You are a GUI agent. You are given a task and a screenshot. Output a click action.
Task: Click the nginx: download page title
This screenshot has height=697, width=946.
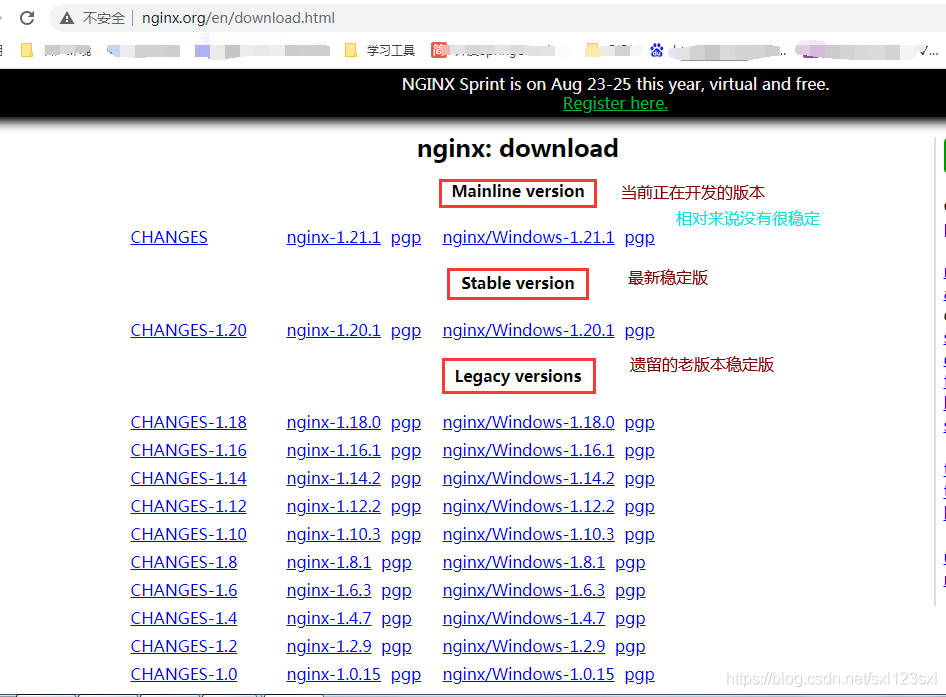click(x=518, y=149)
